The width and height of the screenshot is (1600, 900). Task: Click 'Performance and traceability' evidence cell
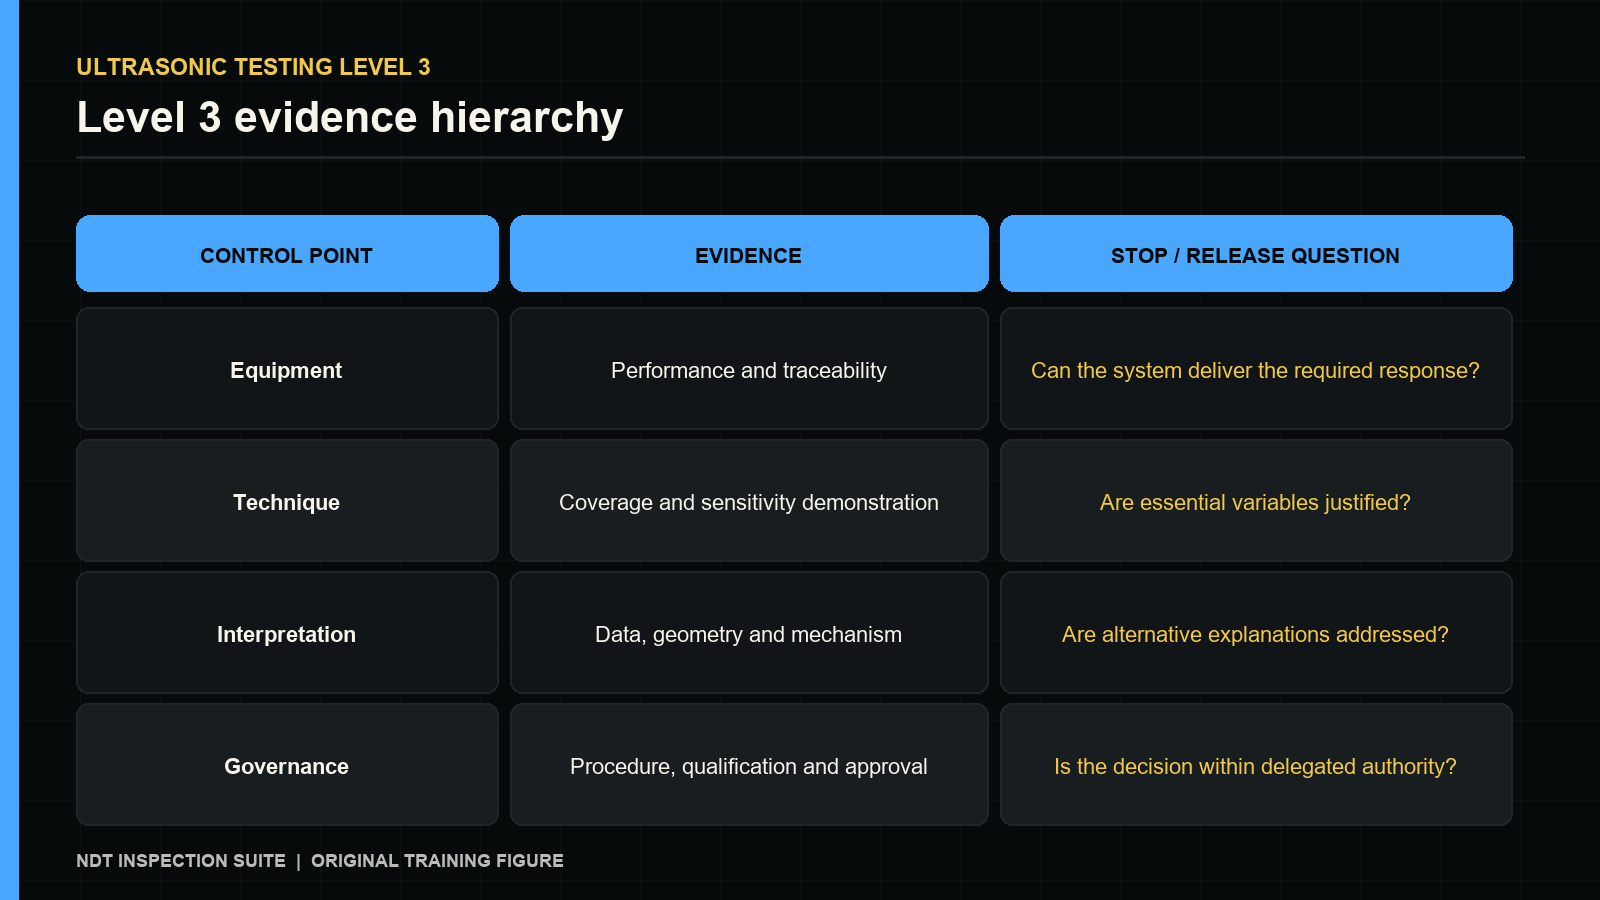(x=749, y=369)
